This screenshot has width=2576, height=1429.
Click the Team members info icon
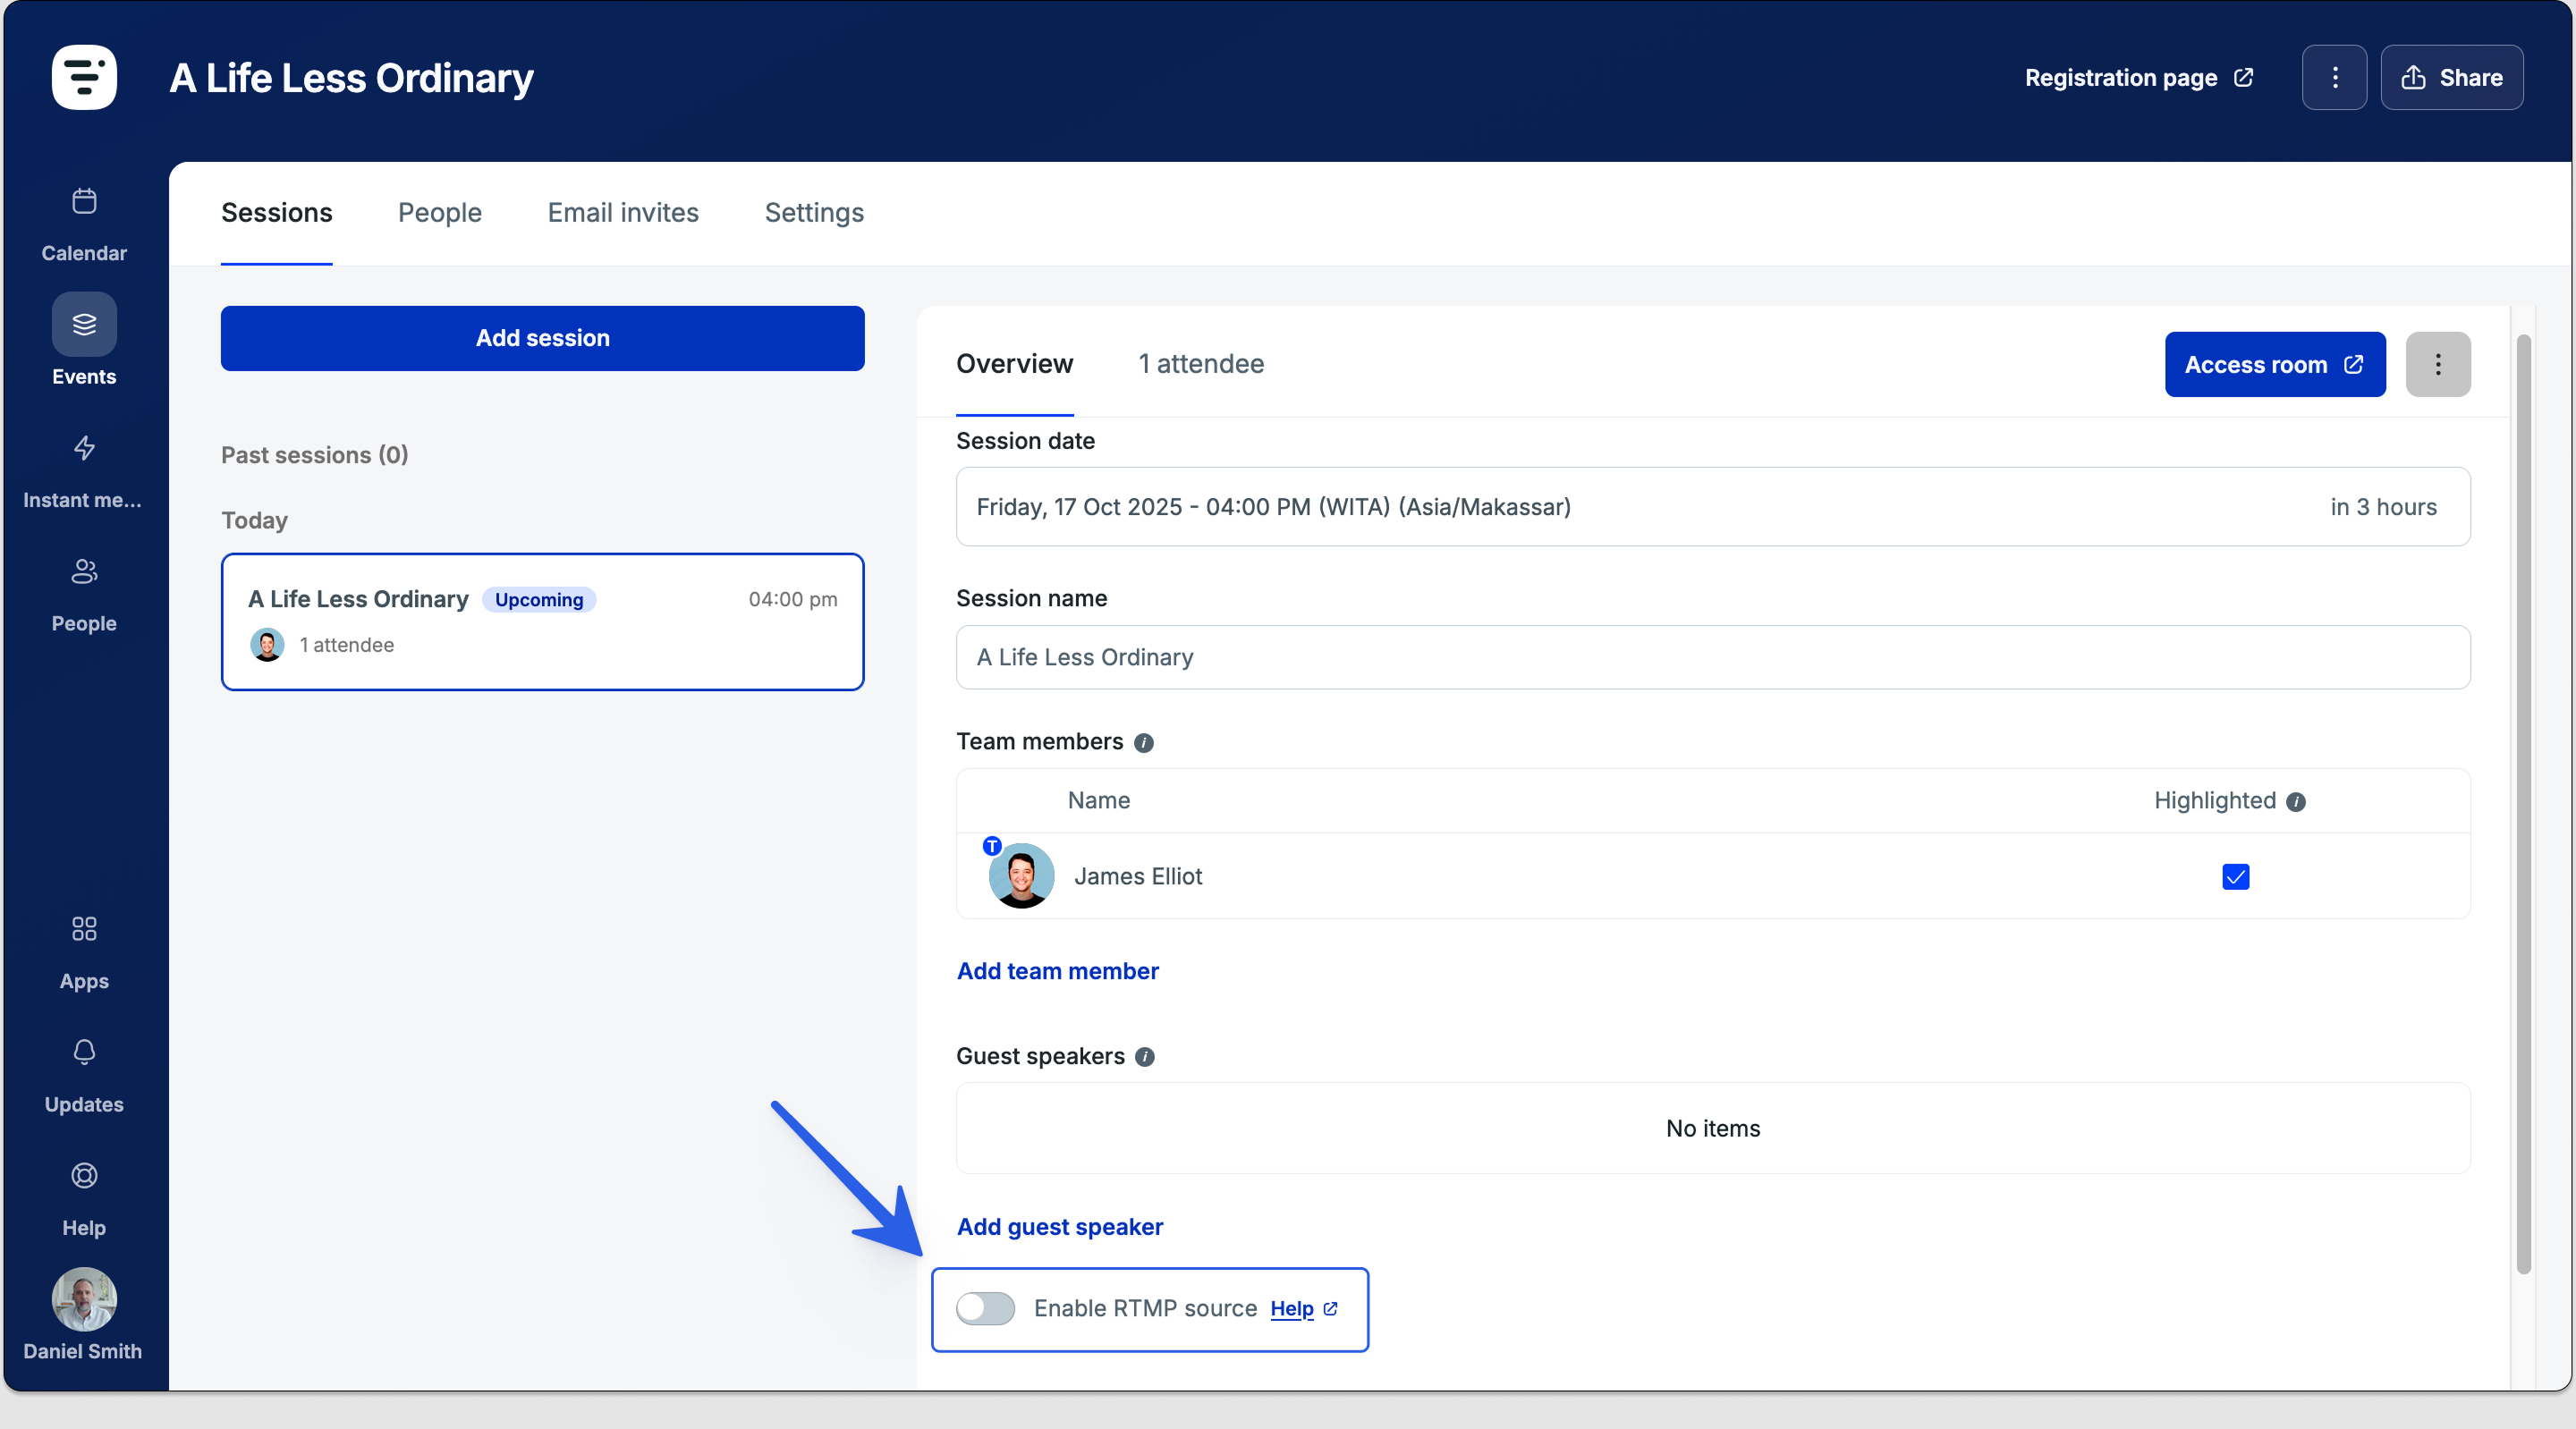(1143, 742)
